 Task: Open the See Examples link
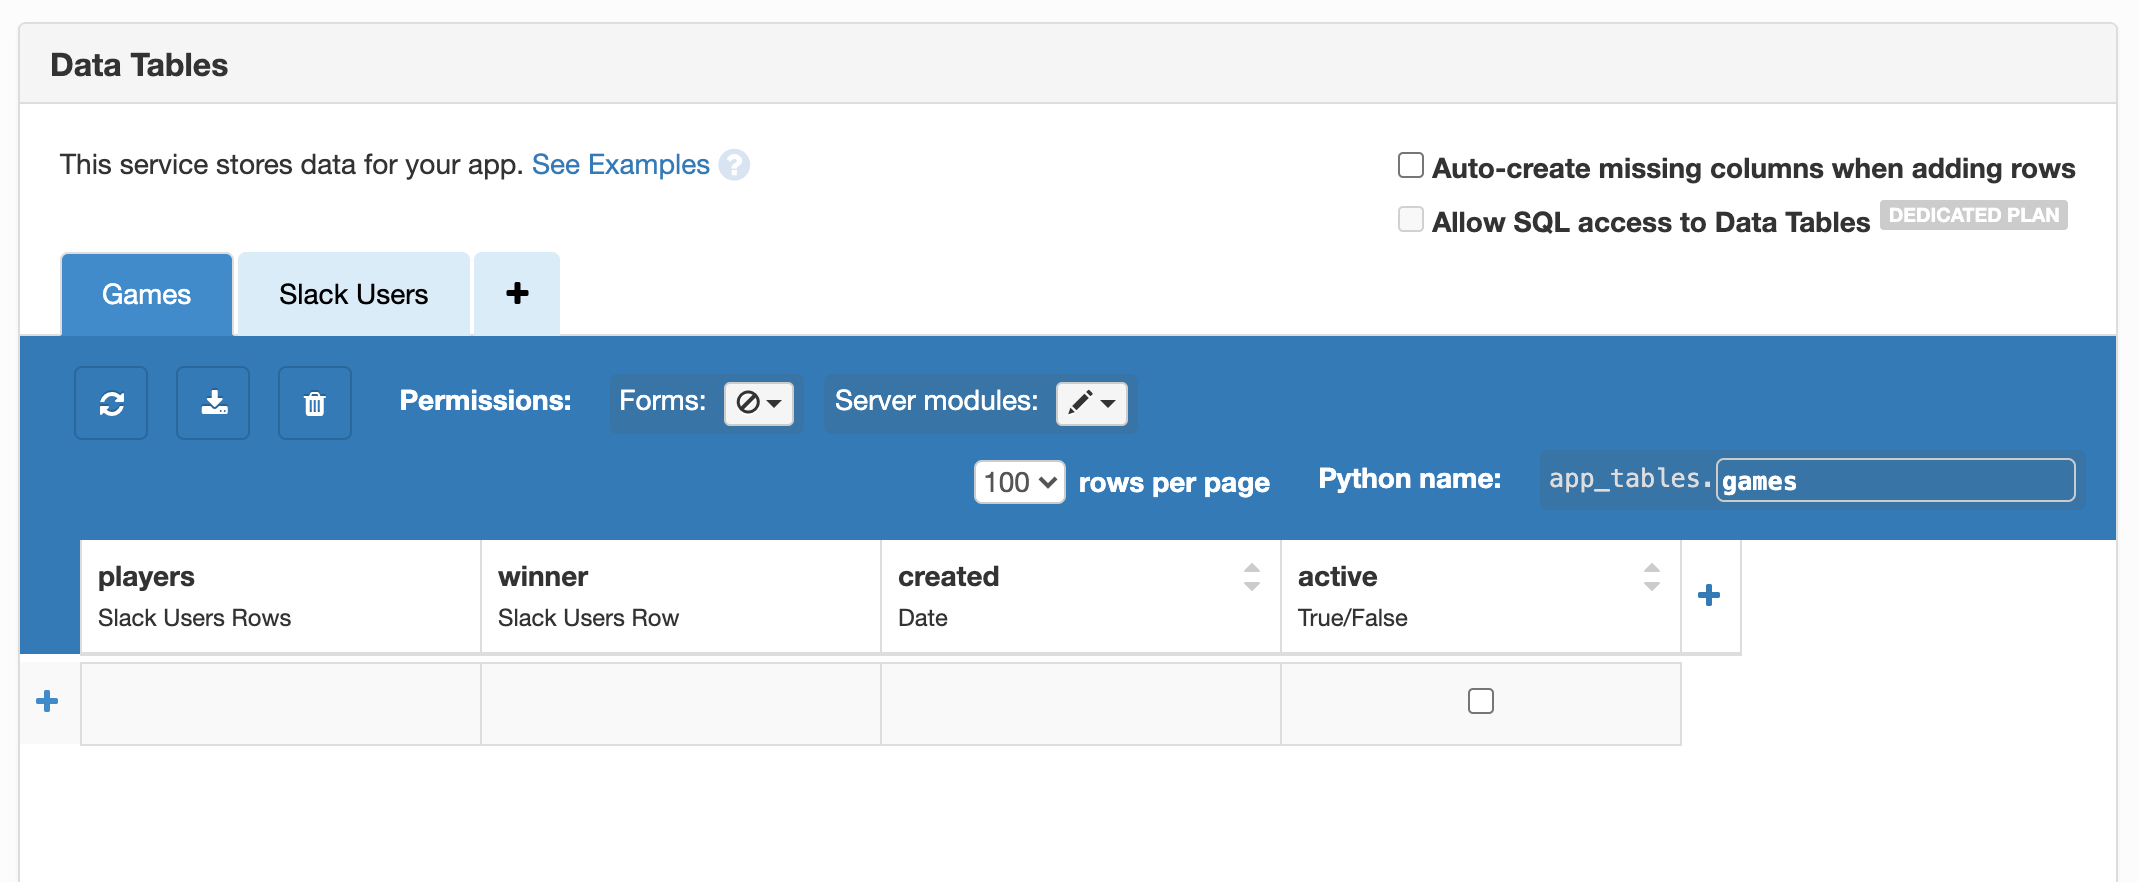tap(620, 165)
